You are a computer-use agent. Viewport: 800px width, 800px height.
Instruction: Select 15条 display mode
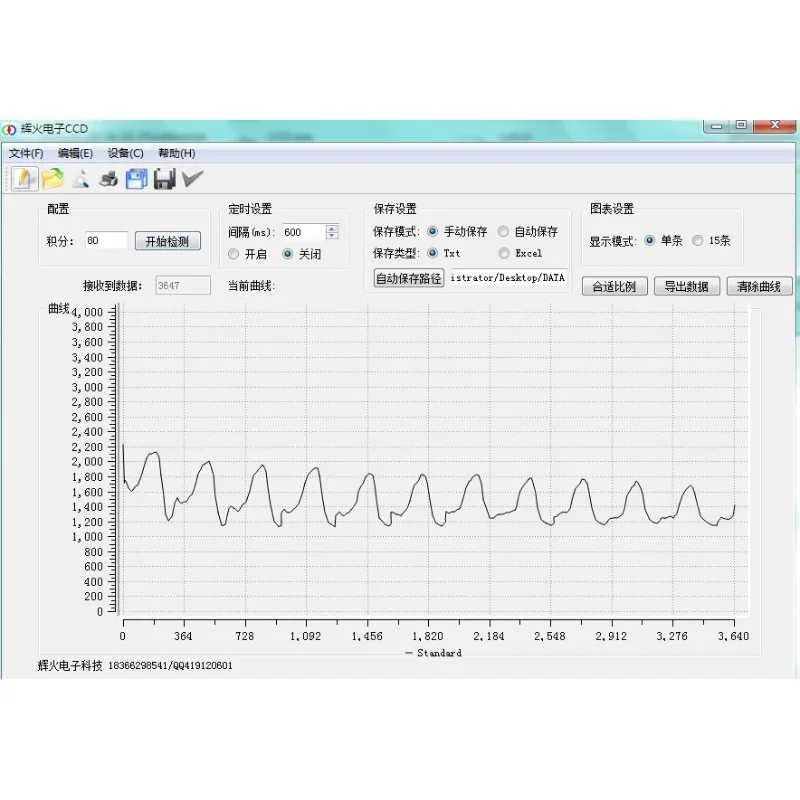point(697,240)
